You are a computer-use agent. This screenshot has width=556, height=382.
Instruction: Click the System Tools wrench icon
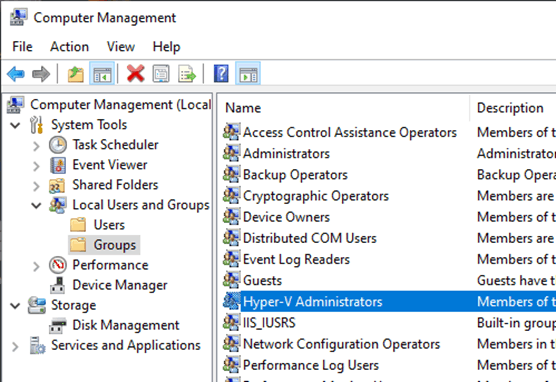[x=37, y=125]
